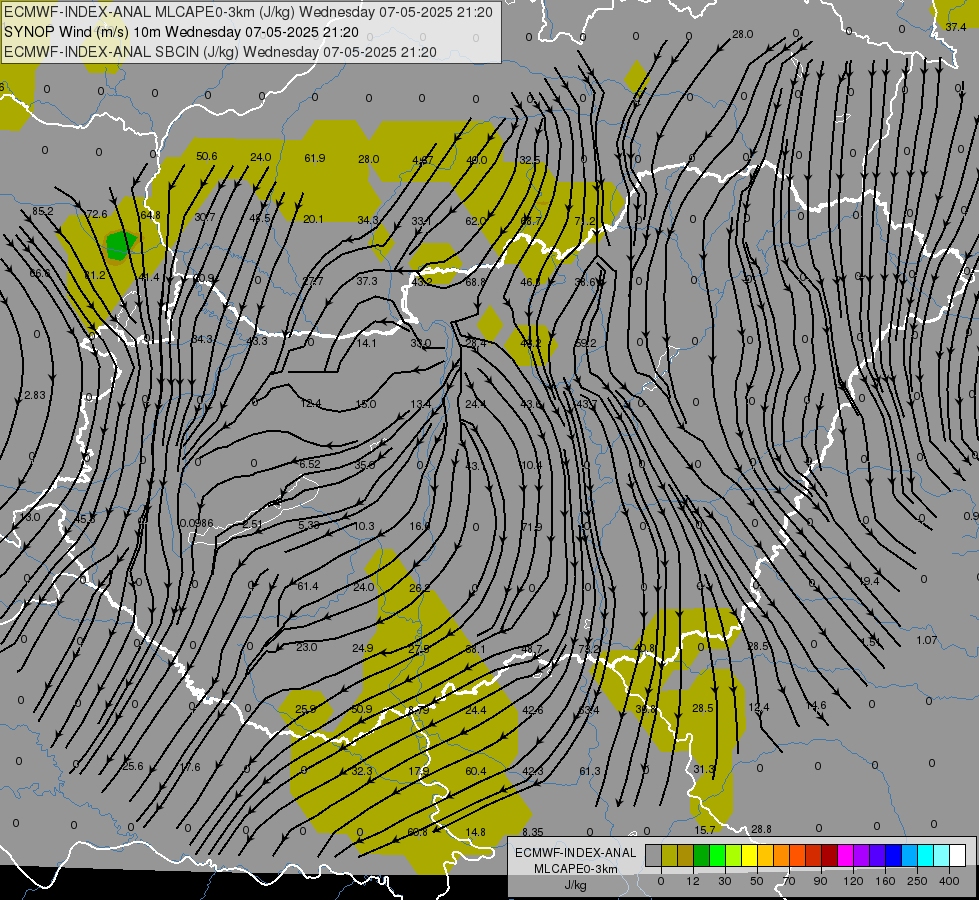This screenshot has height=900, width=979.
Task: Click the map value 26.2
Action: point(420,588)
